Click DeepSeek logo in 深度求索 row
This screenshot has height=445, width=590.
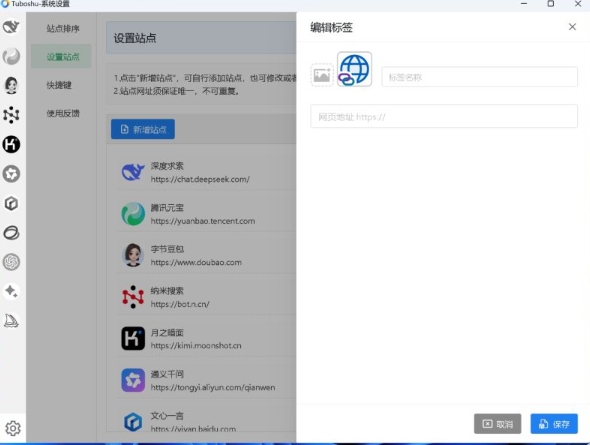point(133,172)
